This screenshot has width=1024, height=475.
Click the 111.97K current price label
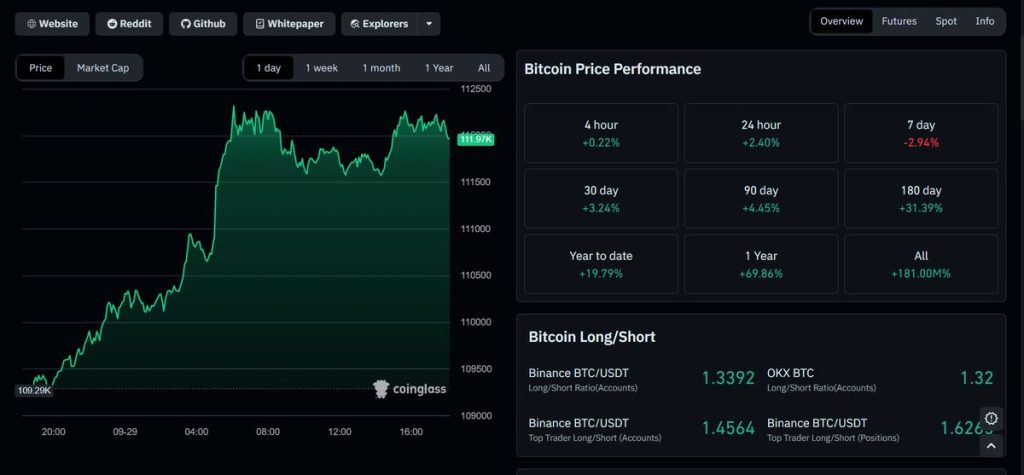click(475, 139)
